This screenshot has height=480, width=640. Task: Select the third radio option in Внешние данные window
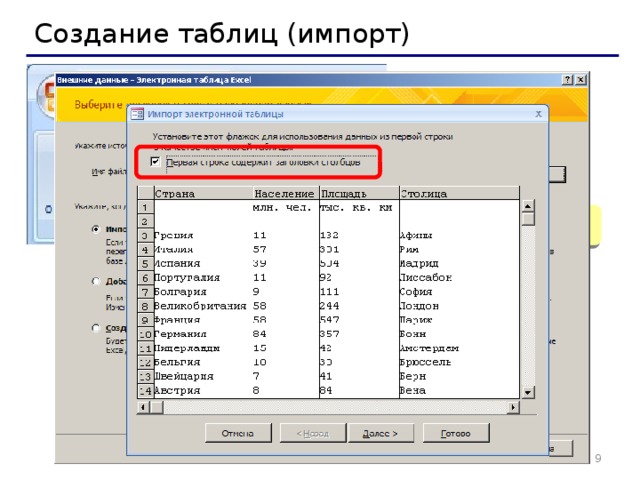pyautogui.click(x=96, y=328)
